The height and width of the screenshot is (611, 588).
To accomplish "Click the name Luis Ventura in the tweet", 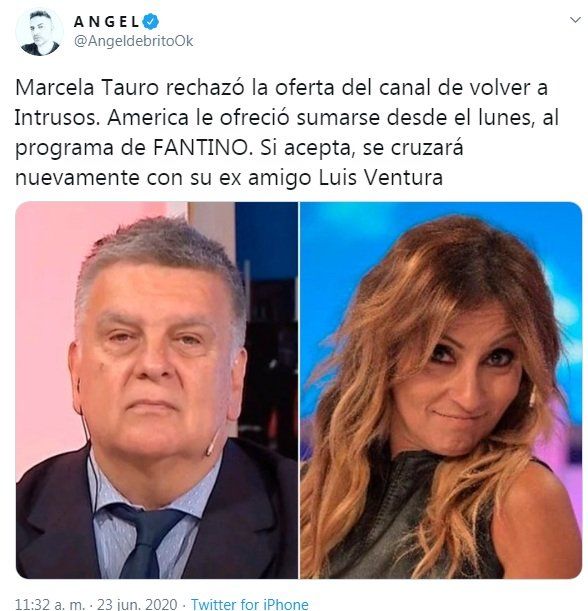I will click(381, 178).
